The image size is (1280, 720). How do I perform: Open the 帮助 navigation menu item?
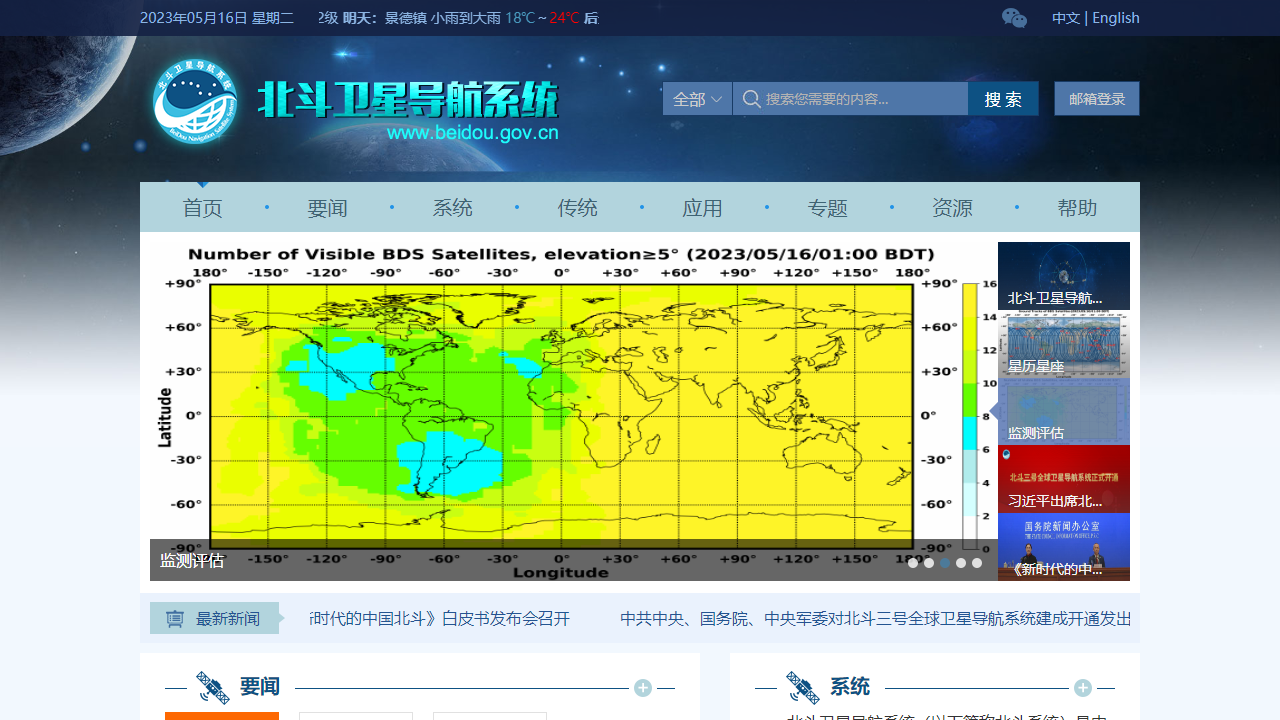[1077, 208]
